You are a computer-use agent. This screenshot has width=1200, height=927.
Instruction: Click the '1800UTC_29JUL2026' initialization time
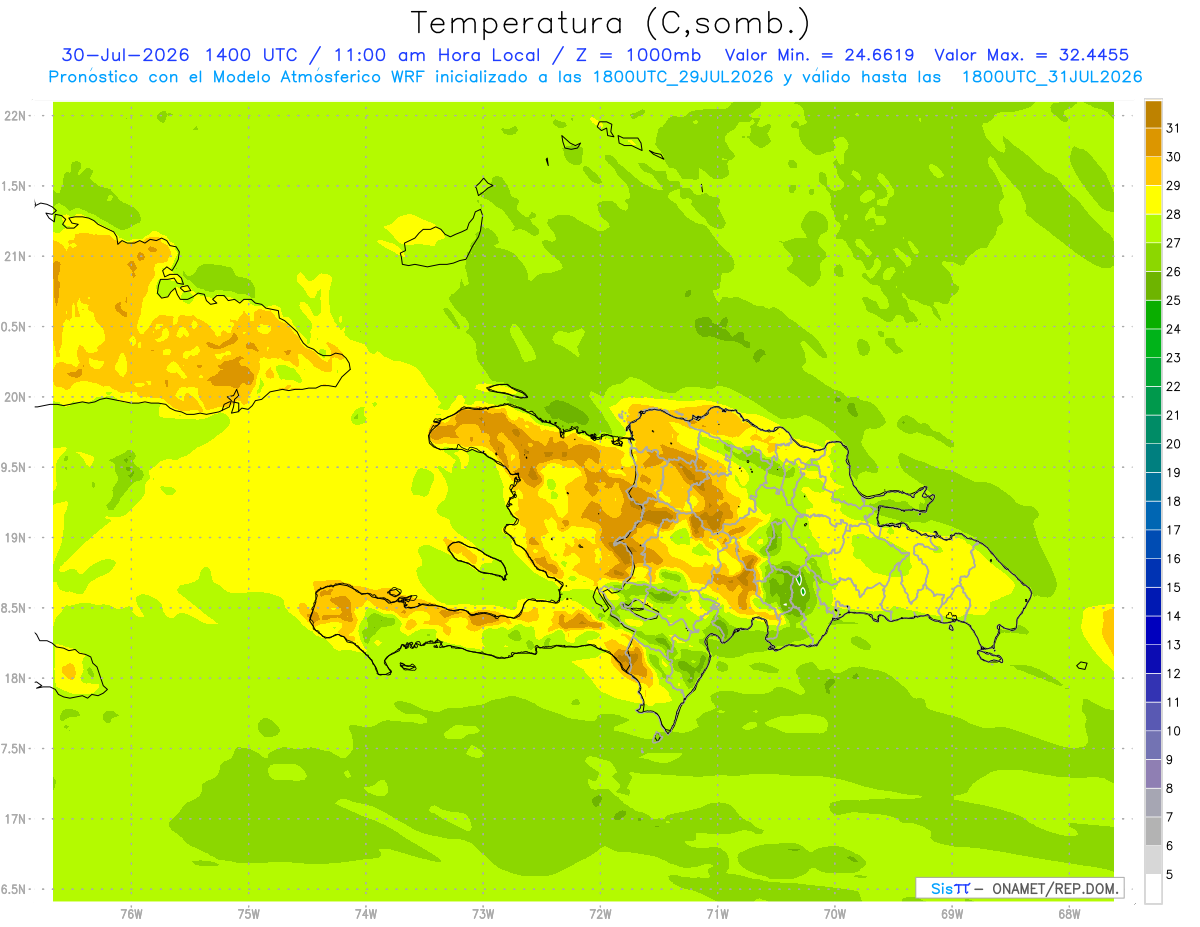coord(684,77)
